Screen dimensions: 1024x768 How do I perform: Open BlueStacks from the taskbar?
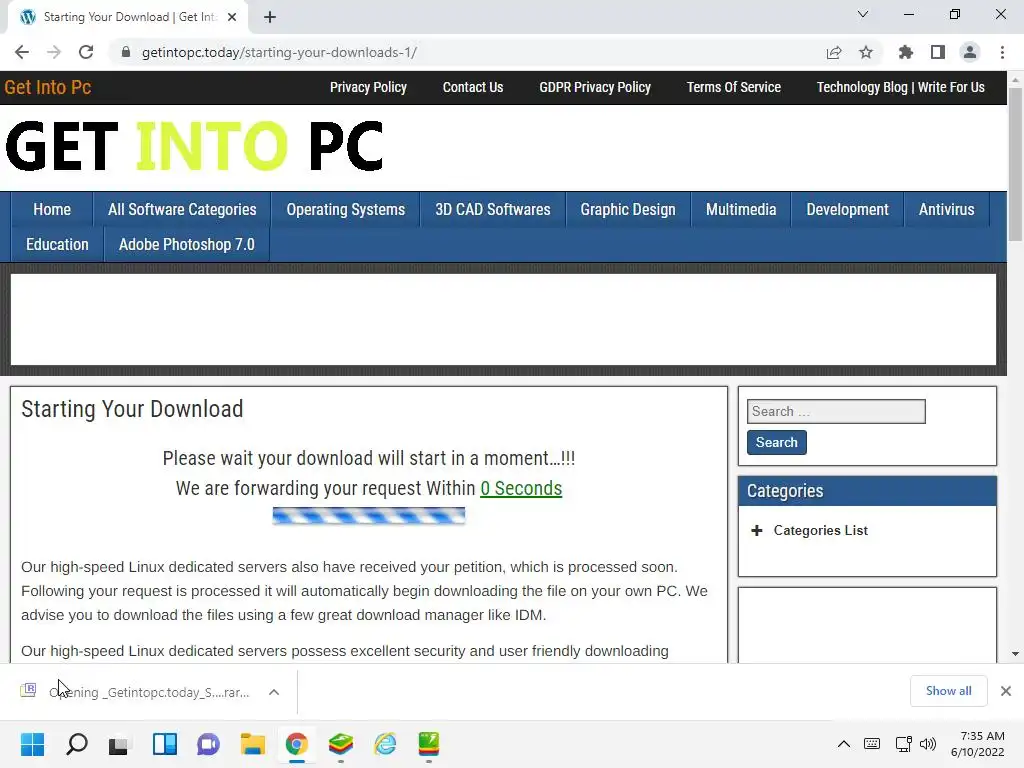(x=341, y=744)
